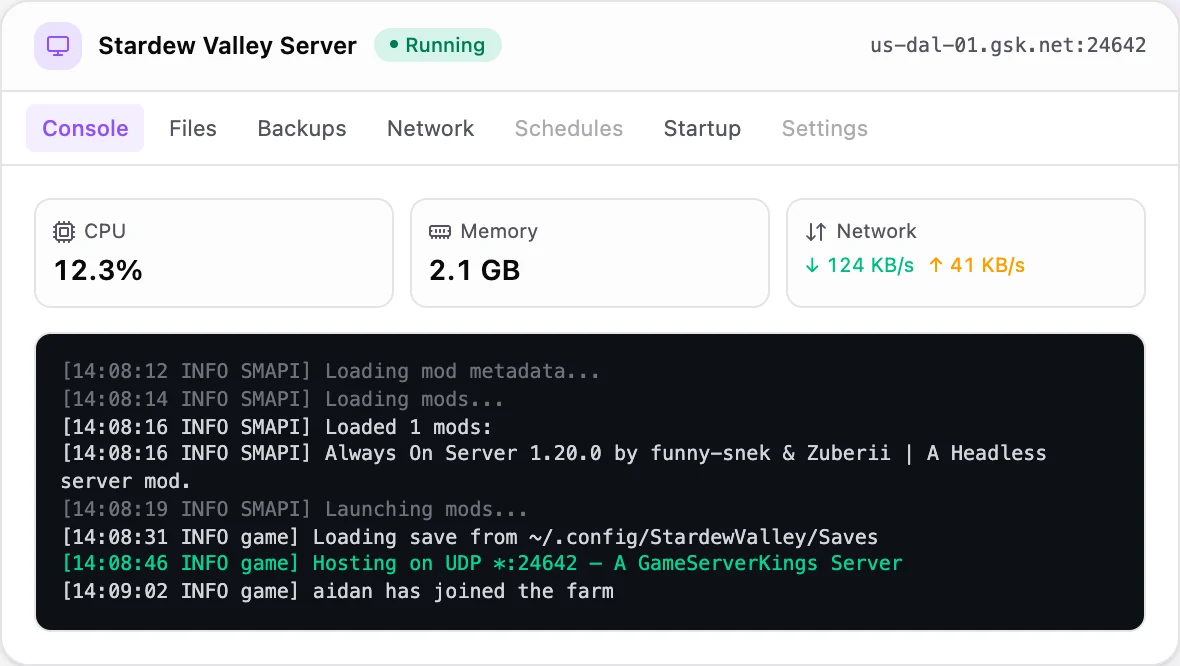Open the Console tab
The image size is (1180, 666).
coord(85,128)
